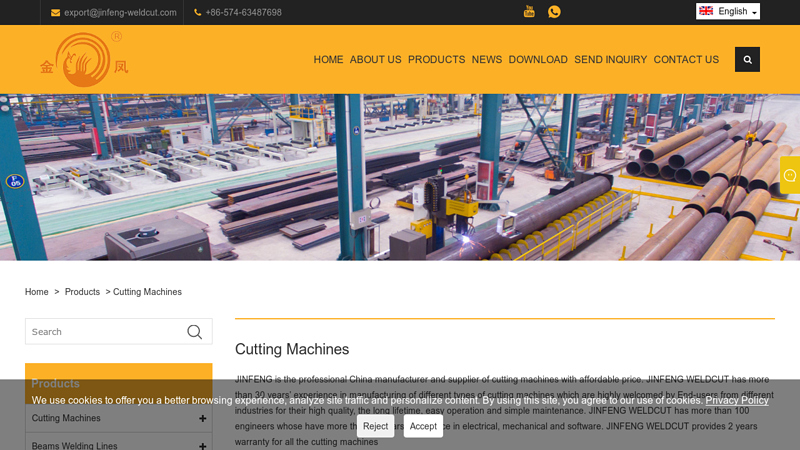
Task: Open the ABOUT US menu item
Action: [x=376, y=60]
